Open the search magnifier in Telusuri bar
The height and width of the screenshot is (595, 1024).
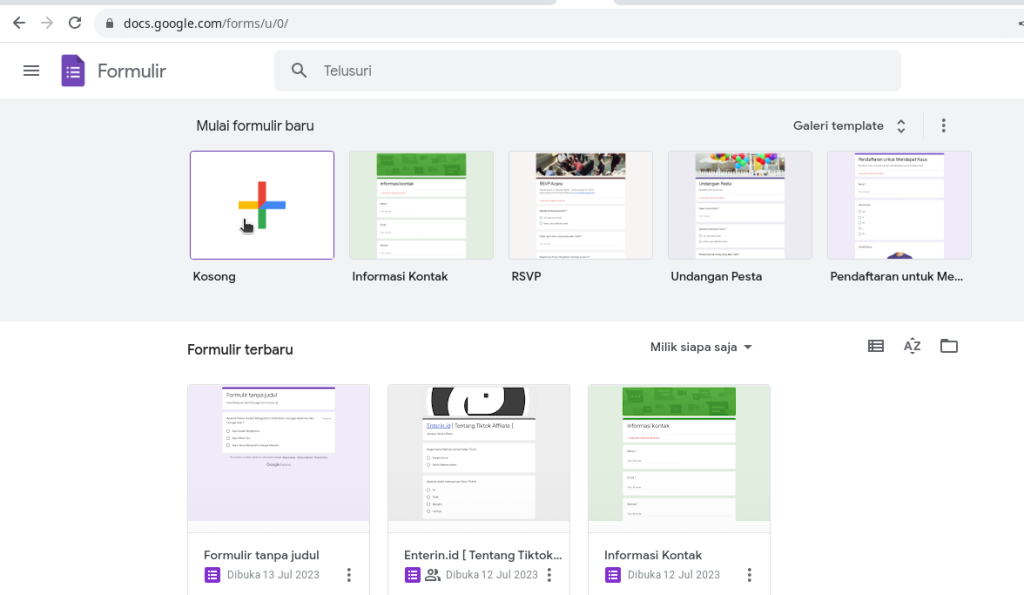(298, 70)
